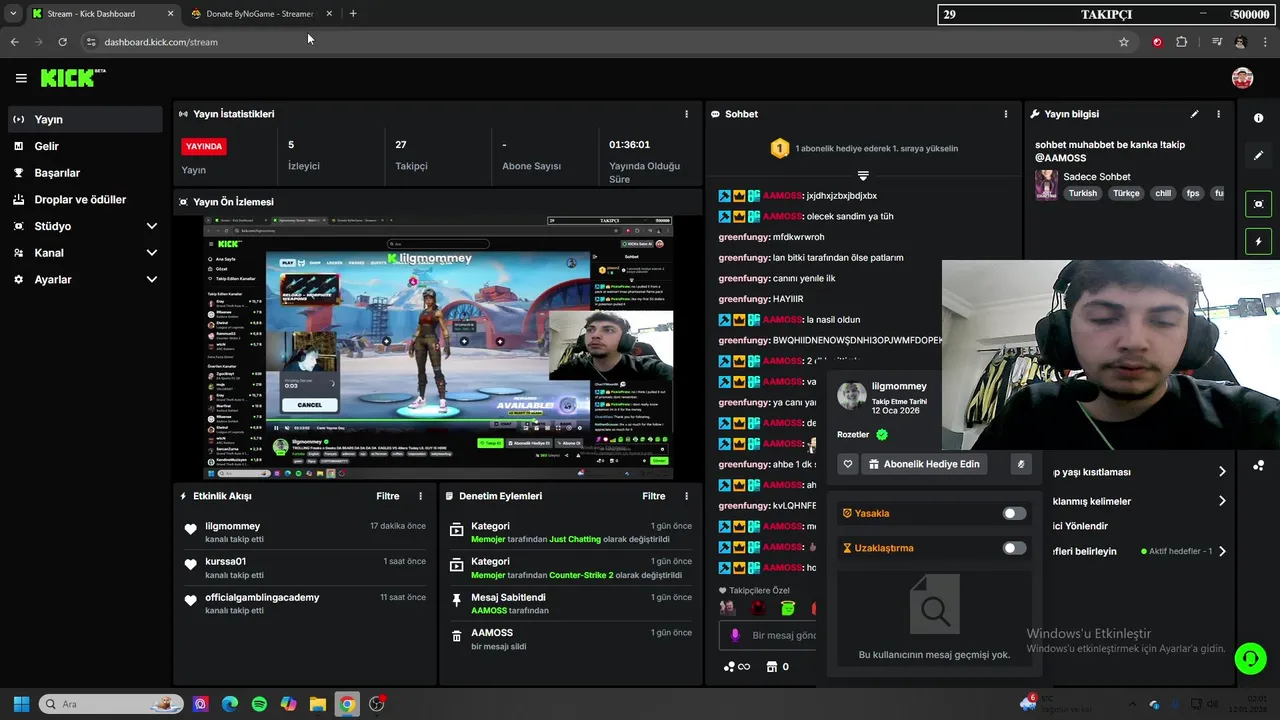The height and width of the screenshot is (720, 1280).
Task: Open Filtre dropdown in Denetim Eylemleri
Action: [654, 496]
